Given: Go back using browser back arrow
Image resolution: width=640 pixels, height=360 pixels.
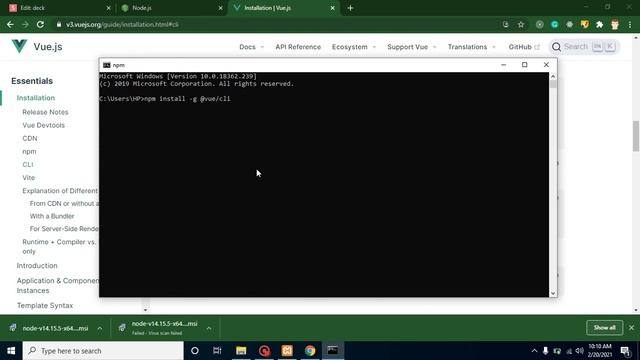Looking at the screenshot, I should point(10,24).
